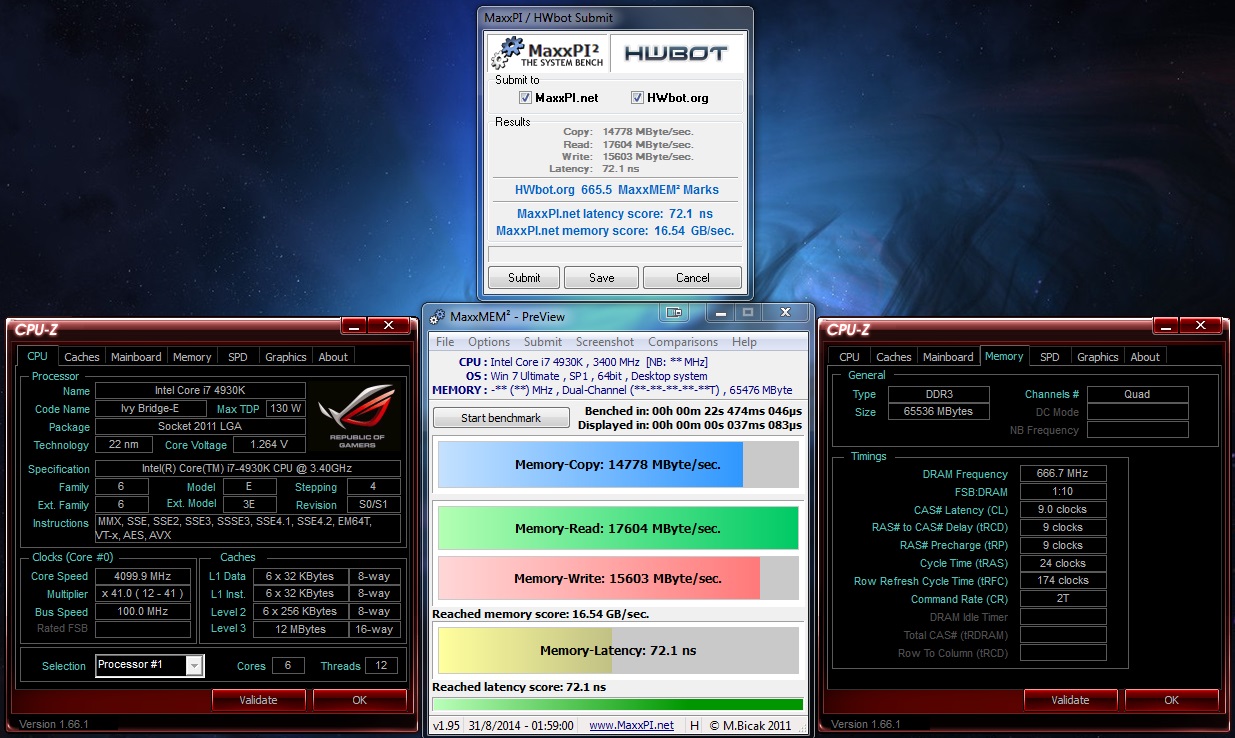Screen dimensions: 1235x738
Task: Switch to Mainboard tab in left CPU-Z window
Action: click(x=136, y=357)
